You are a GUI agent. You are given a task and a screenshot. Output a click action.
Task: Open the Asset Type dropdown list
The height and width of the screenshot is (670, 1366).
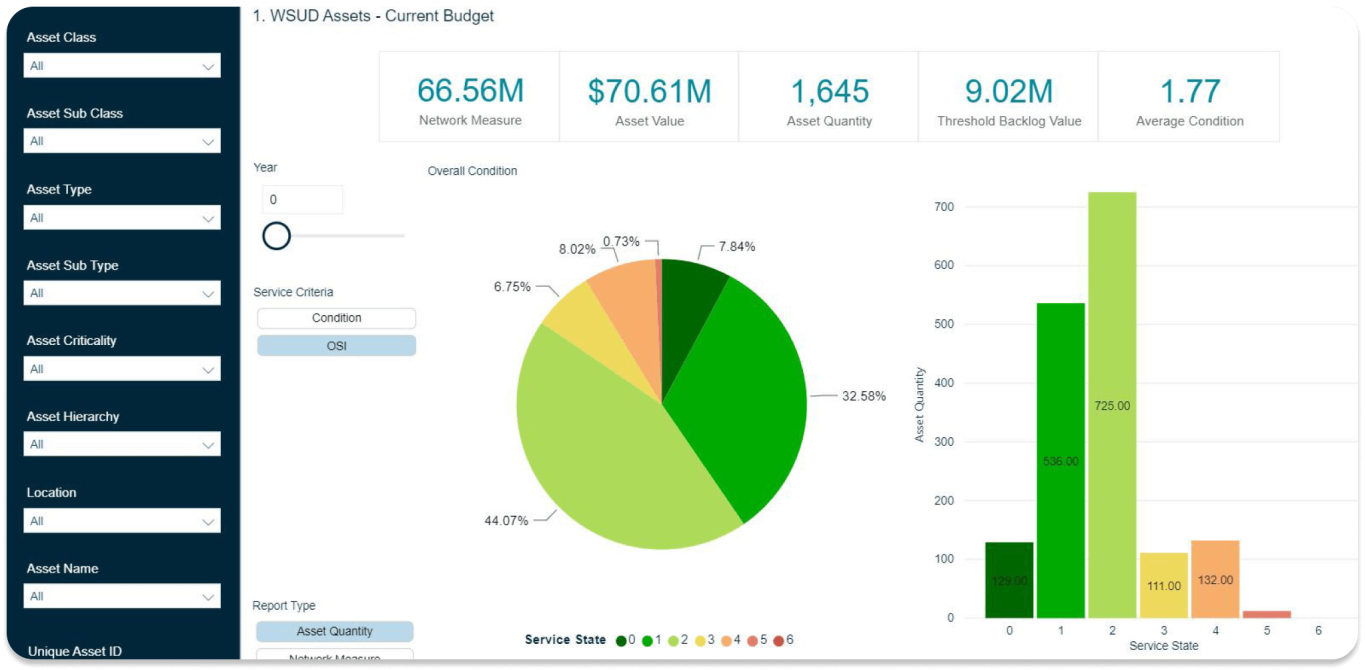click(x=121, y=216)
